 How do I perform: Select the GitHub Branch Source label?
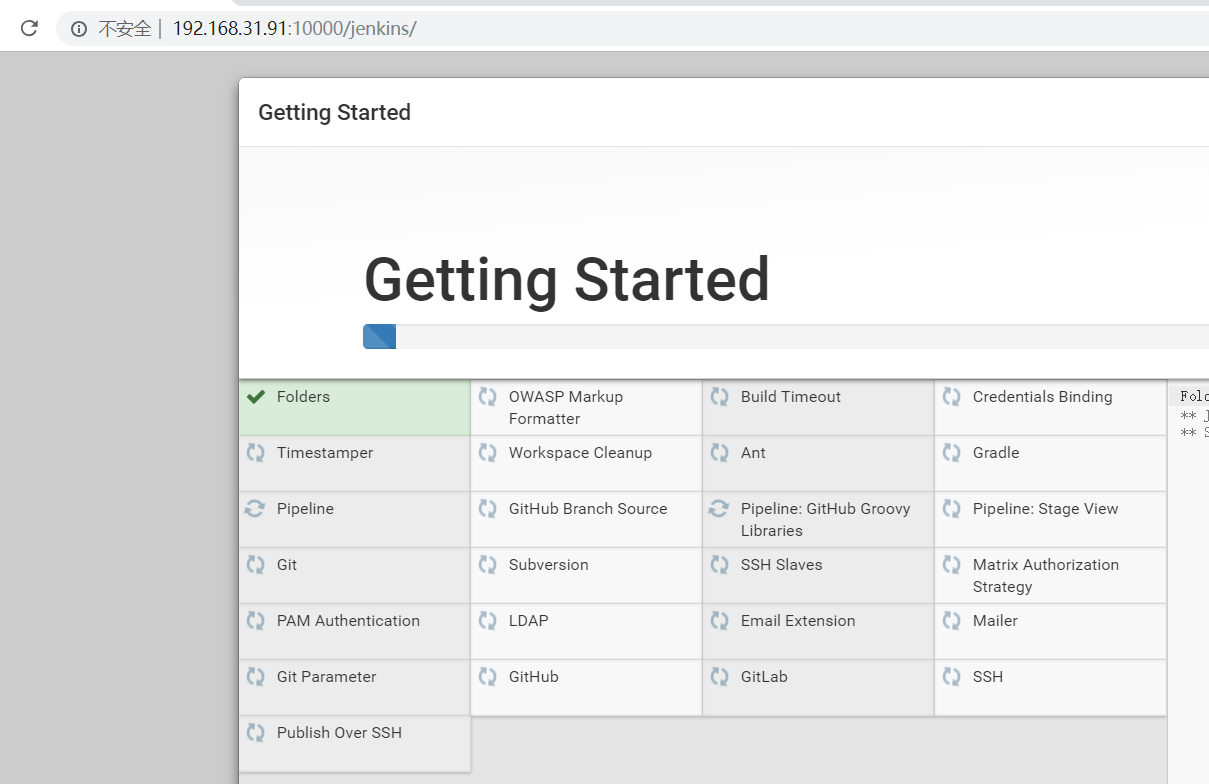[588, 509]
